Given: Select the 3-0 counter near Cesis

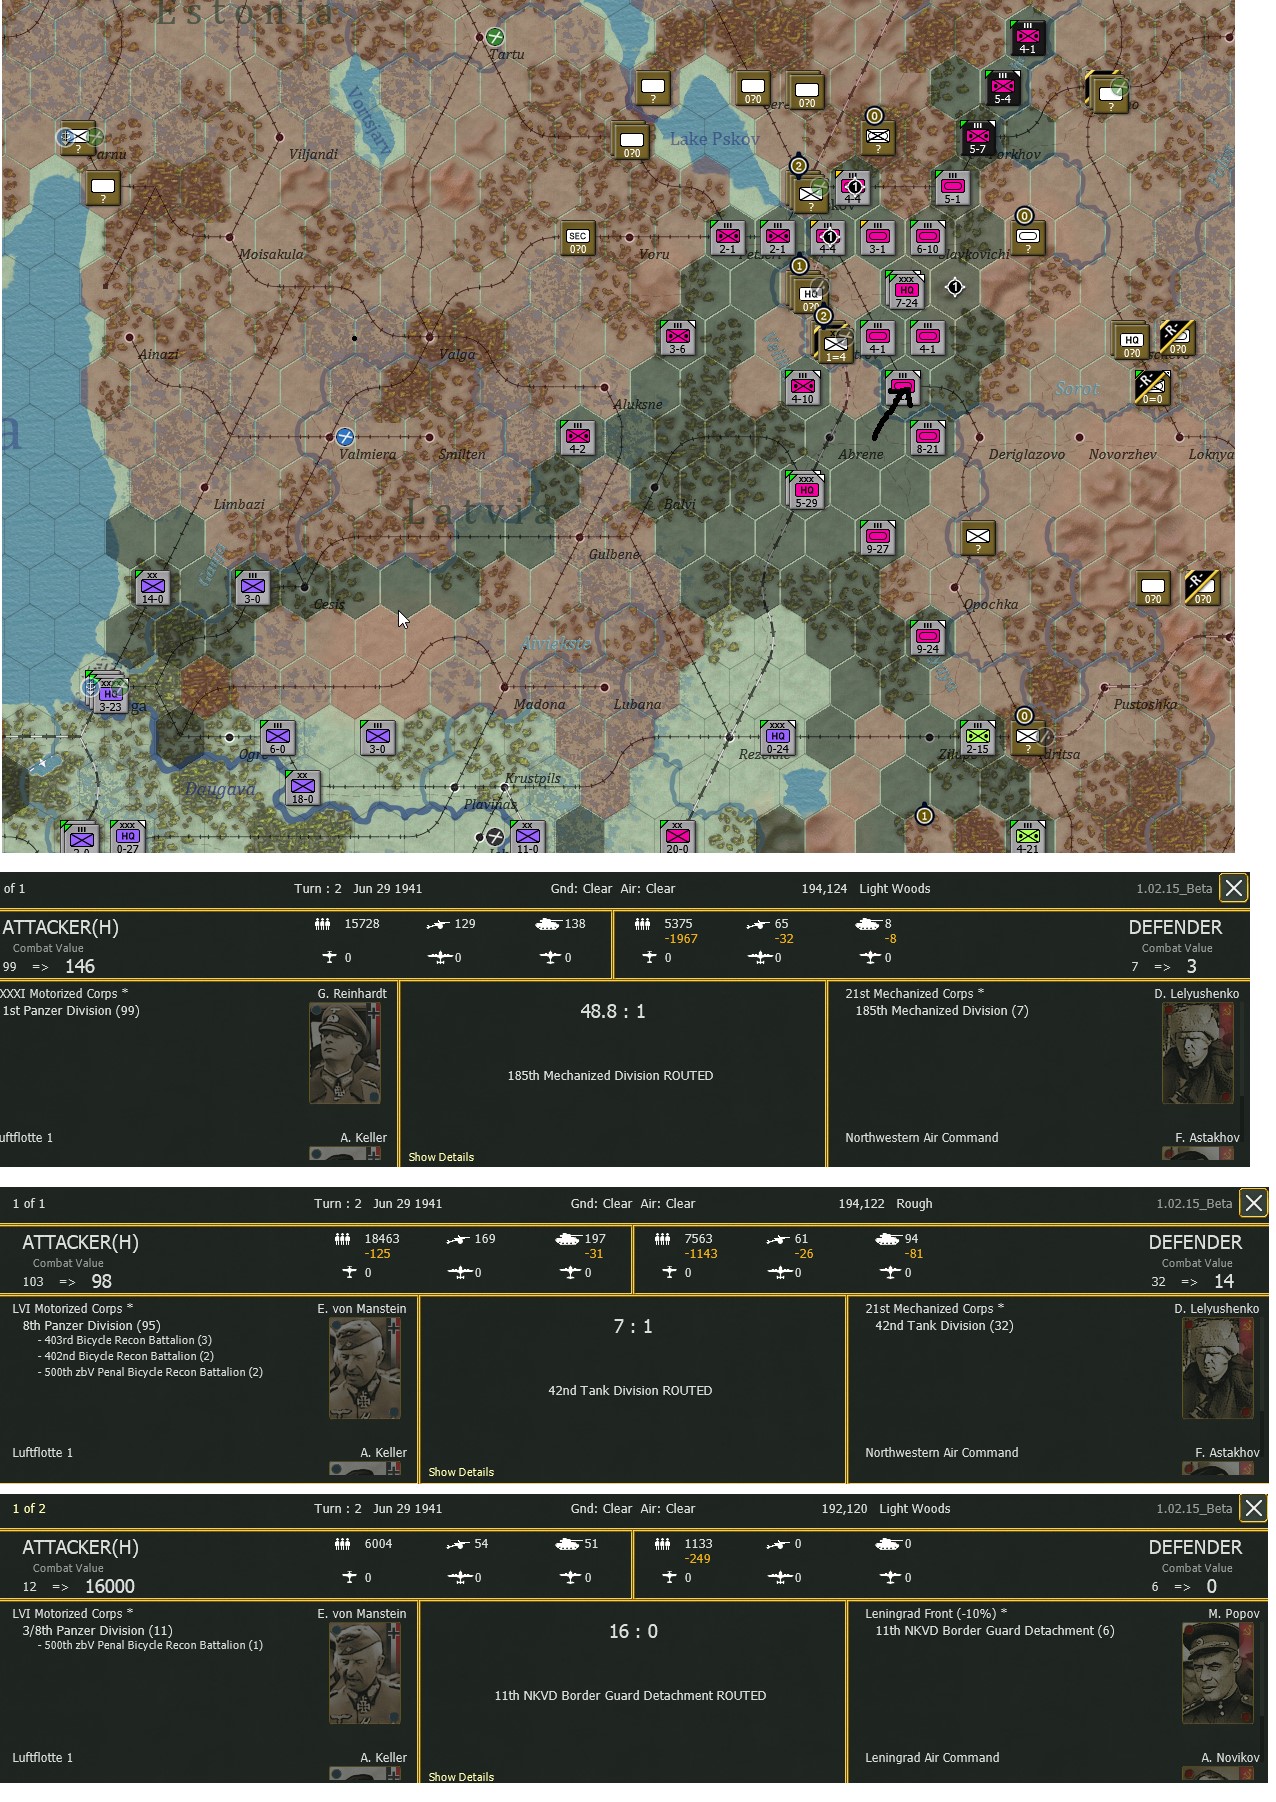Looking at the screenshot, I should (x=252, y=588).
